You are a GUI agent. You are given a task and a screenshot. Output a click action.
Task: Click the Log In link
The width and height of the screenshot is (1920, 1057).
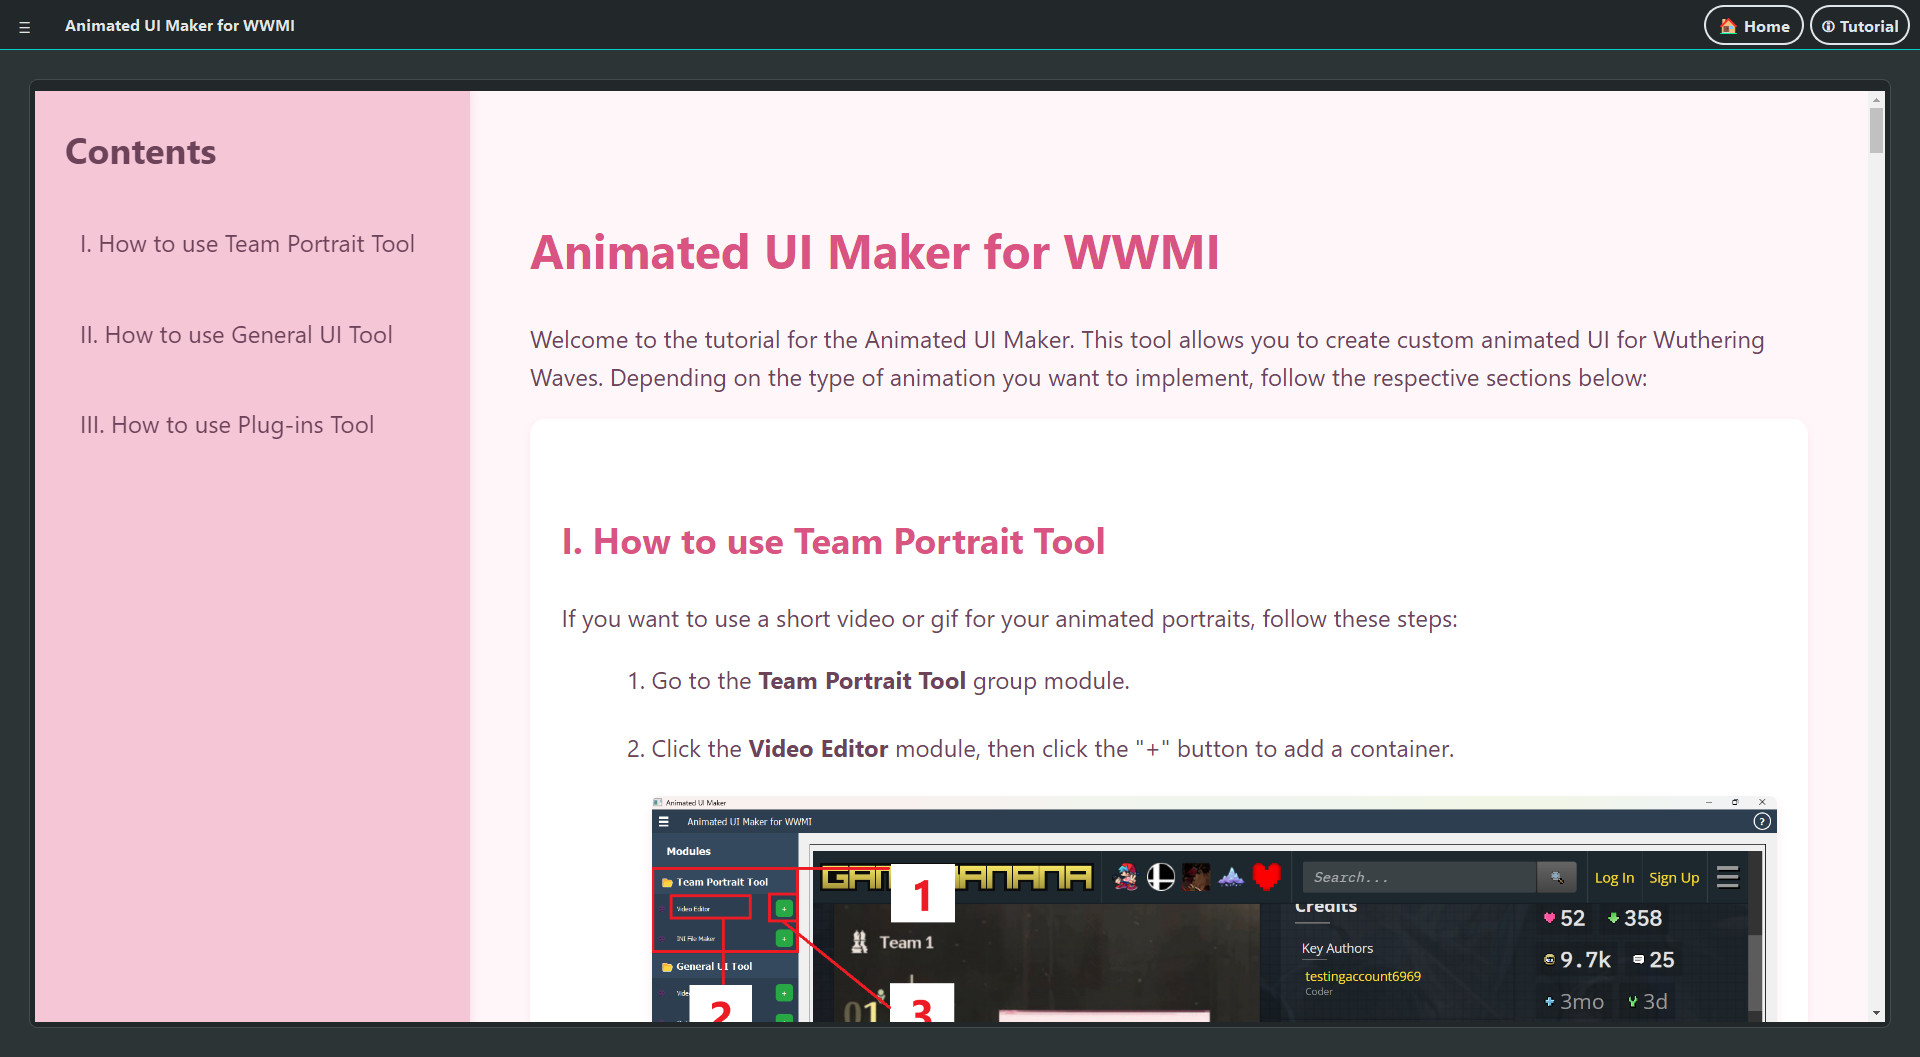[x=1614, y=877]
